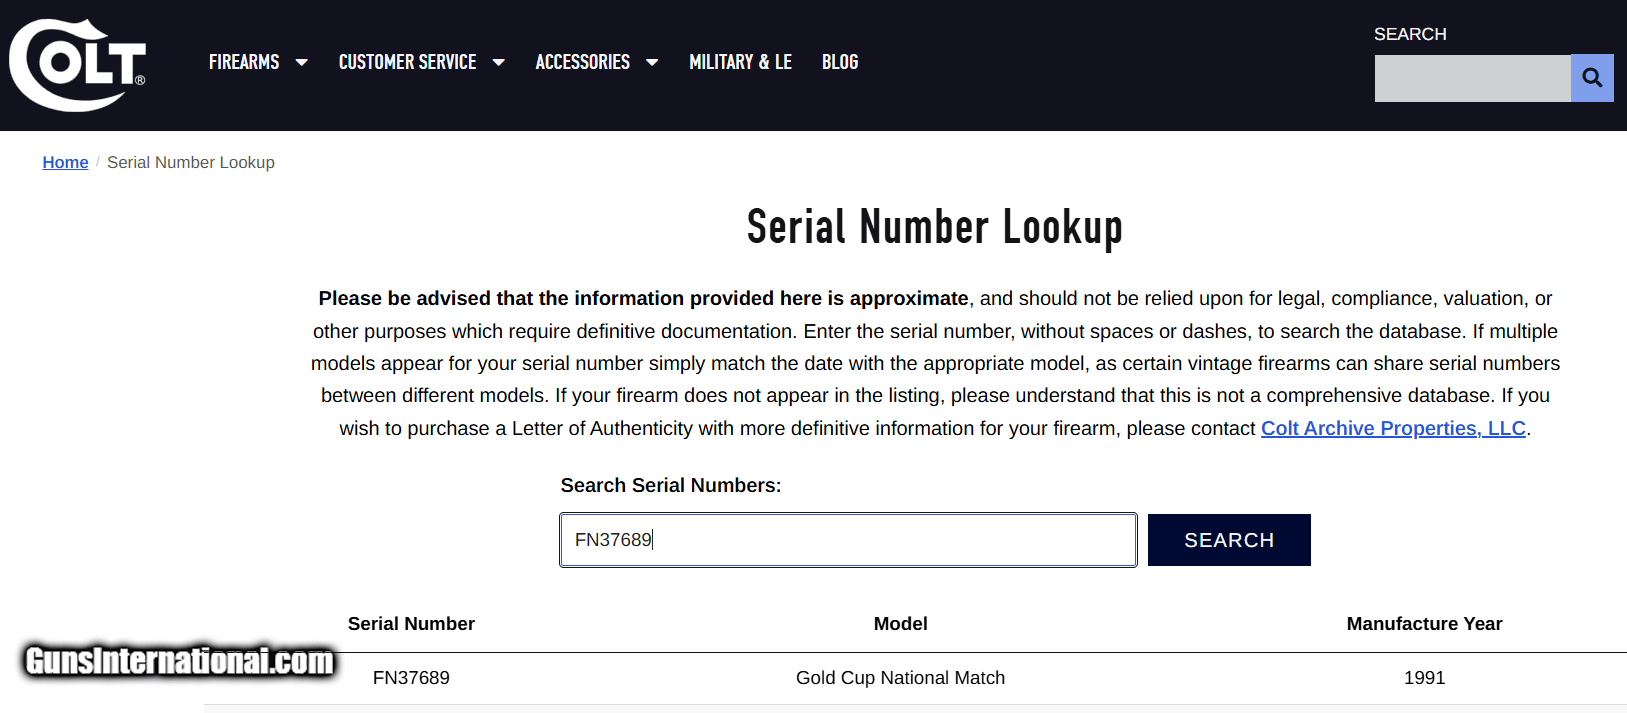Expand the Accessories dropdown arrow
This screenshot has height=713, width=1627.
[652, 63]
